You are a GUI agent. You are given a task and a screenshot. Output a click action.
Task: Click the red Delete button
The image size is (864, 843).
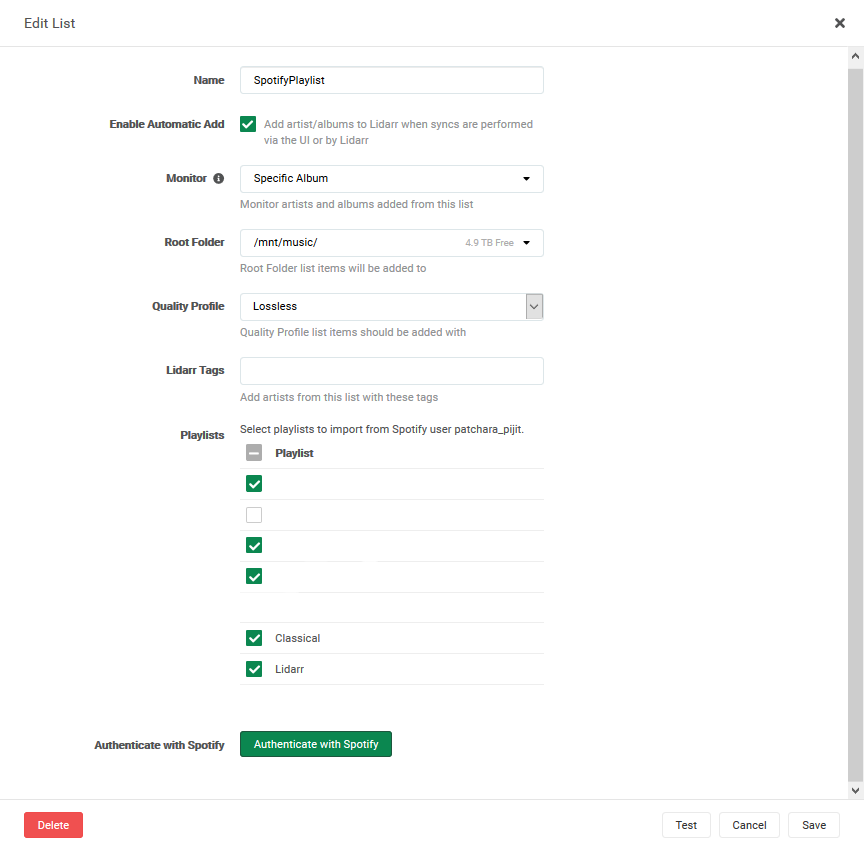point(53,825)
